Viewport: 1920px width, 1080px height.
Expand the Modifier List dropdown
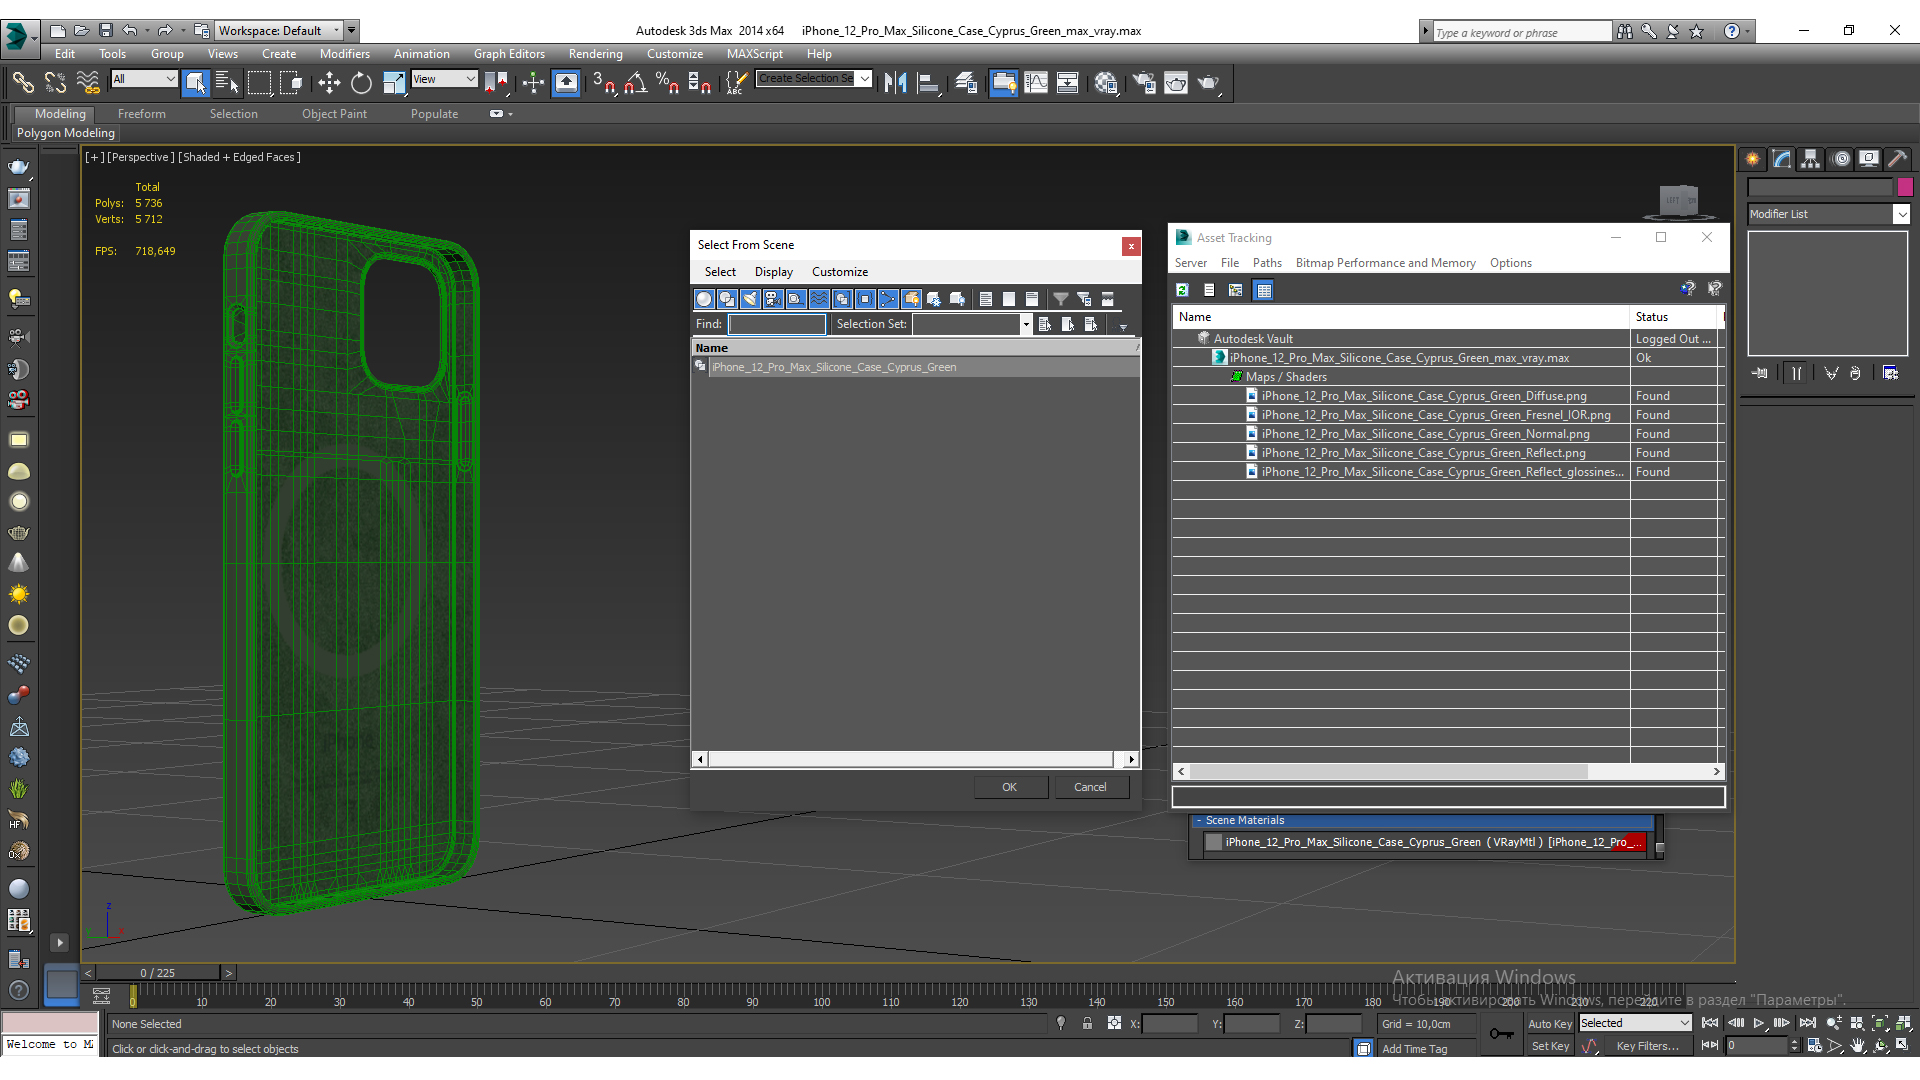pyautogui.click(x=1901, y=214)
